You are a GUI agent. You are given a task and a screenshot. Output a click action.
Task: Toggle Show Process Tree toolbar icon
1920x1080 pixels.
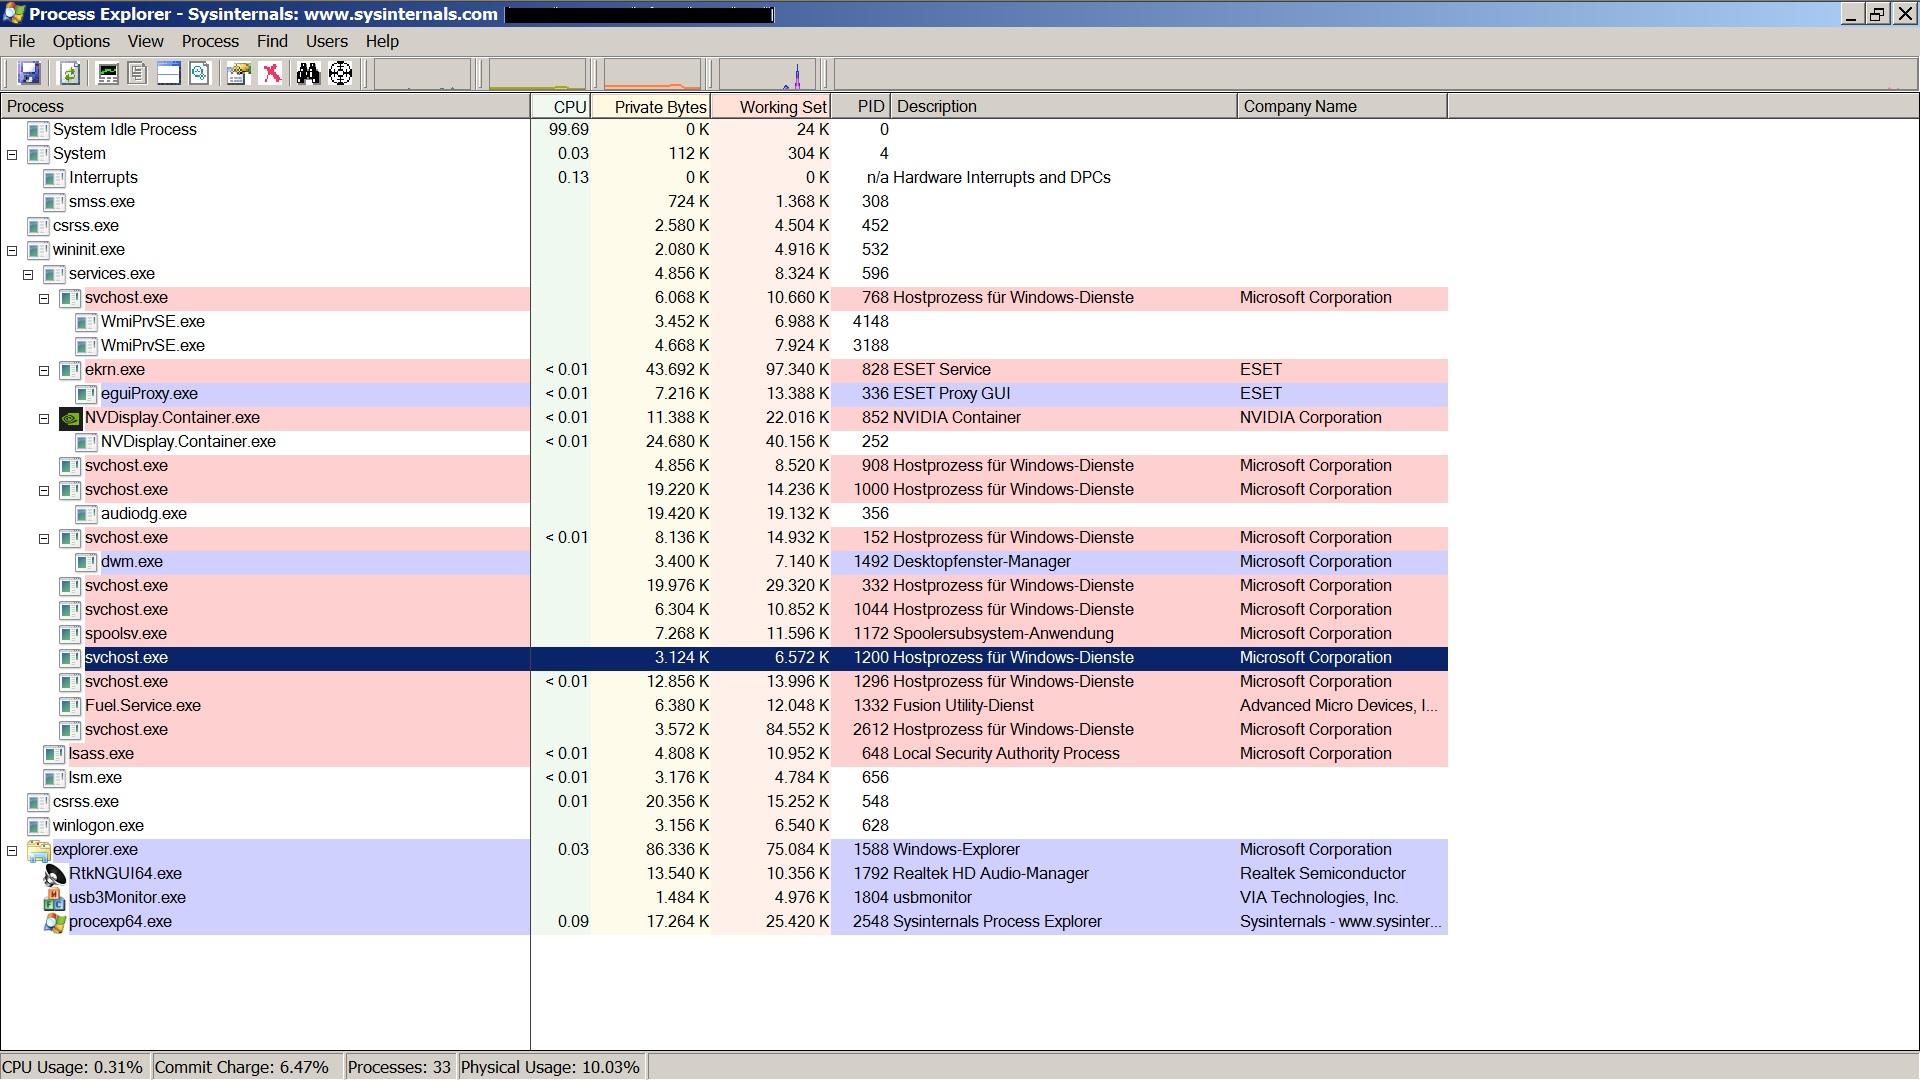[138, 73]
